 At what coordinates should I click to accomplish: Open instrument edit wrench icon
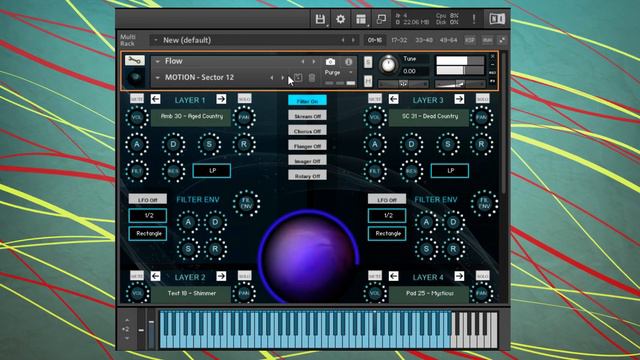point(135,60)
